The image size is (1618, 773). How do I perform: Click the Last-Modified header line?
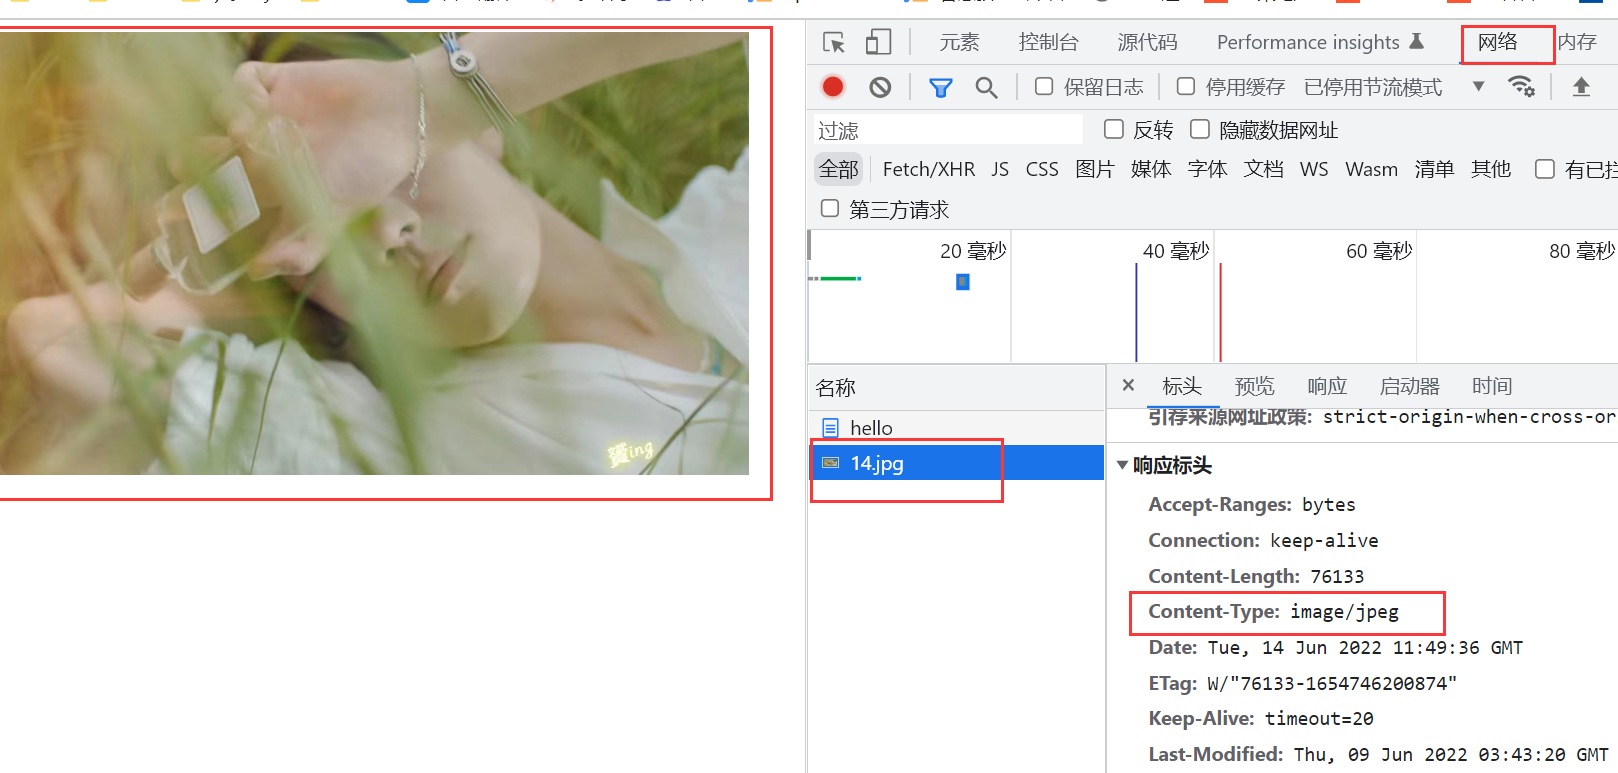(x=1378, y=755)
